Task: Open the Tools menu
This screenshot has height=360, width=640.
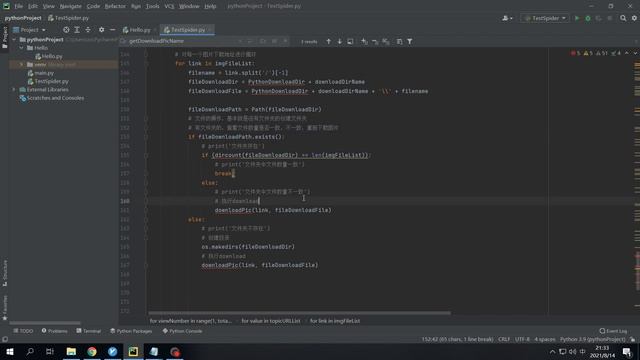Action: click(153, 6)
